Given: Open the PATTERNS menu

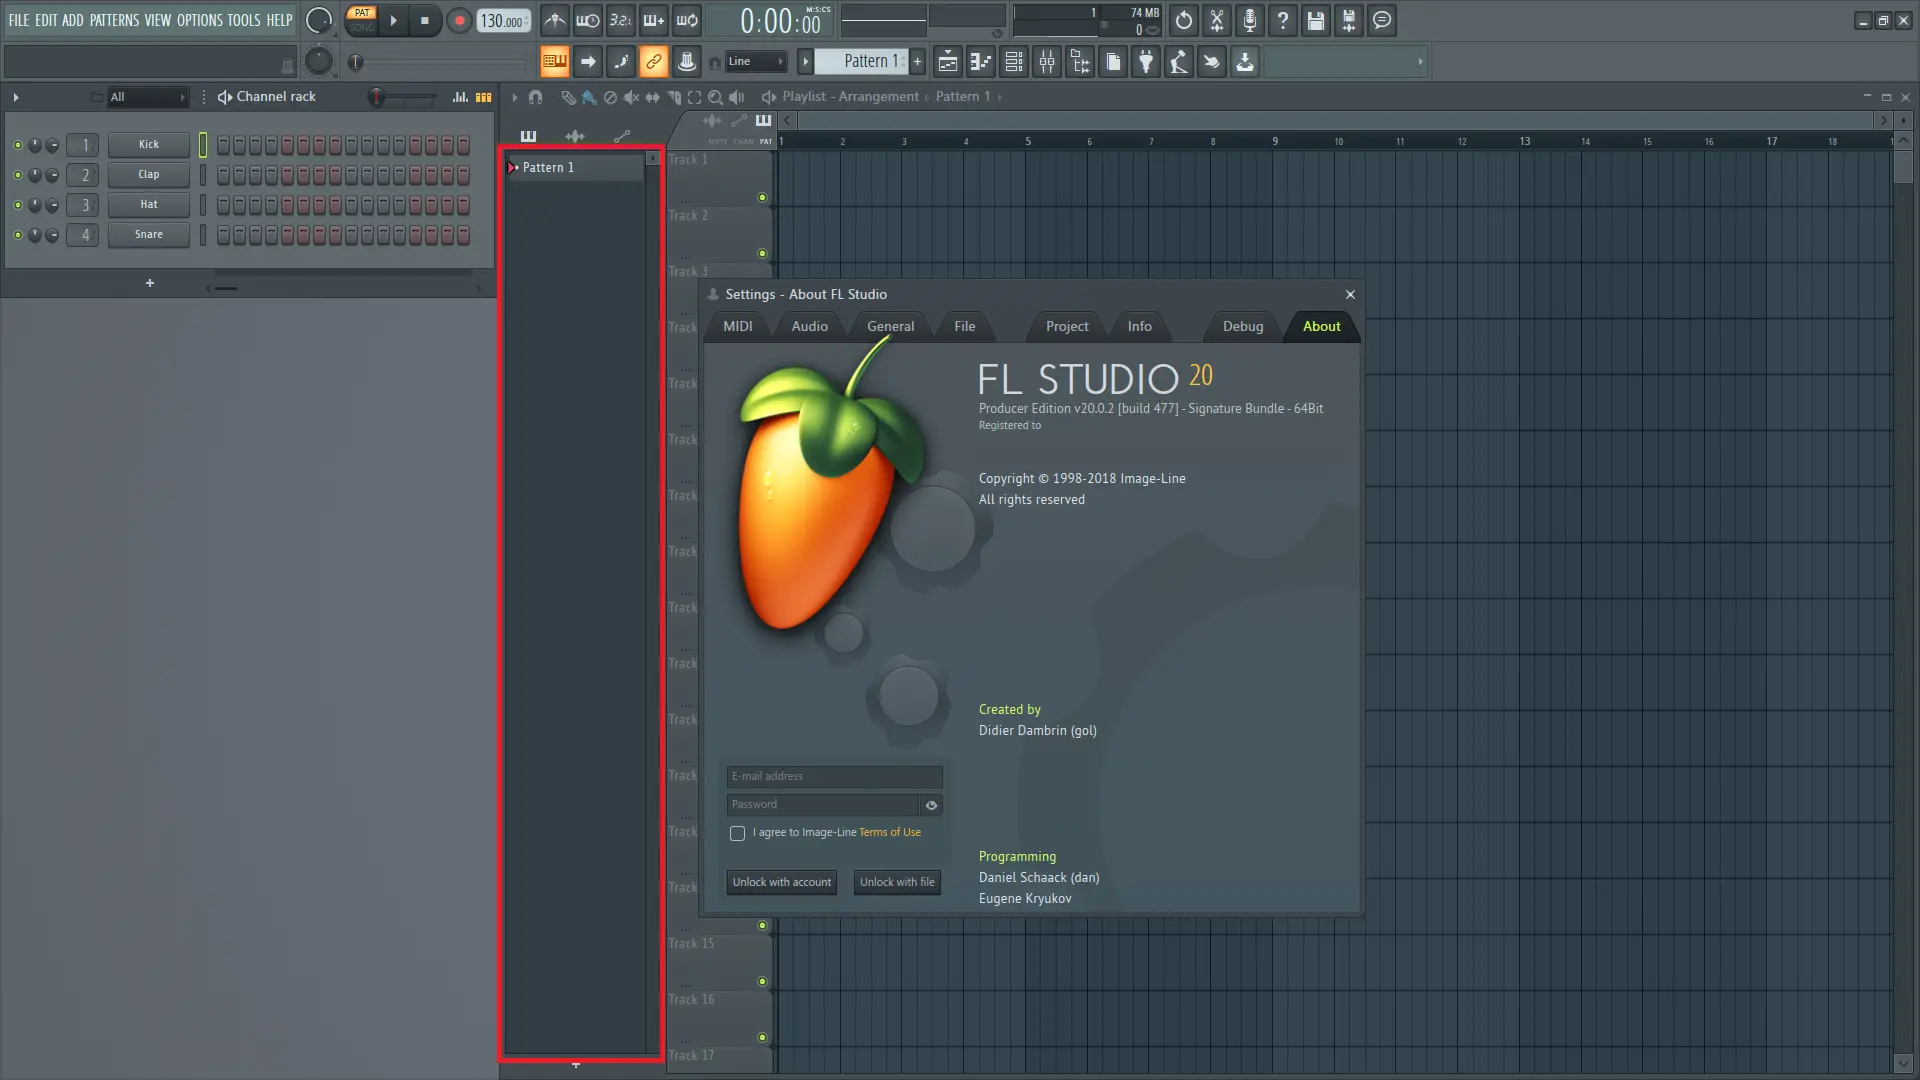Looking at the screenshot, I should point(115,20).
